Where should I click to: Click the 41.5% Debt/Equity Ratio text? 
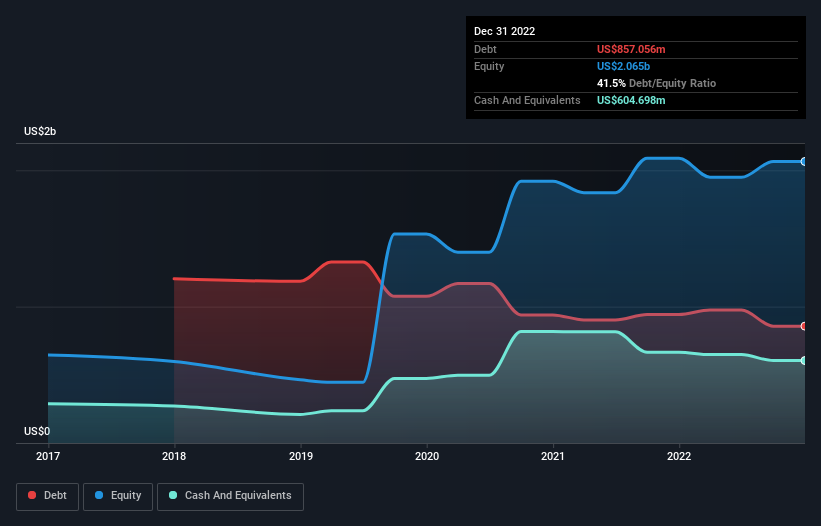[x=656, y=83]
